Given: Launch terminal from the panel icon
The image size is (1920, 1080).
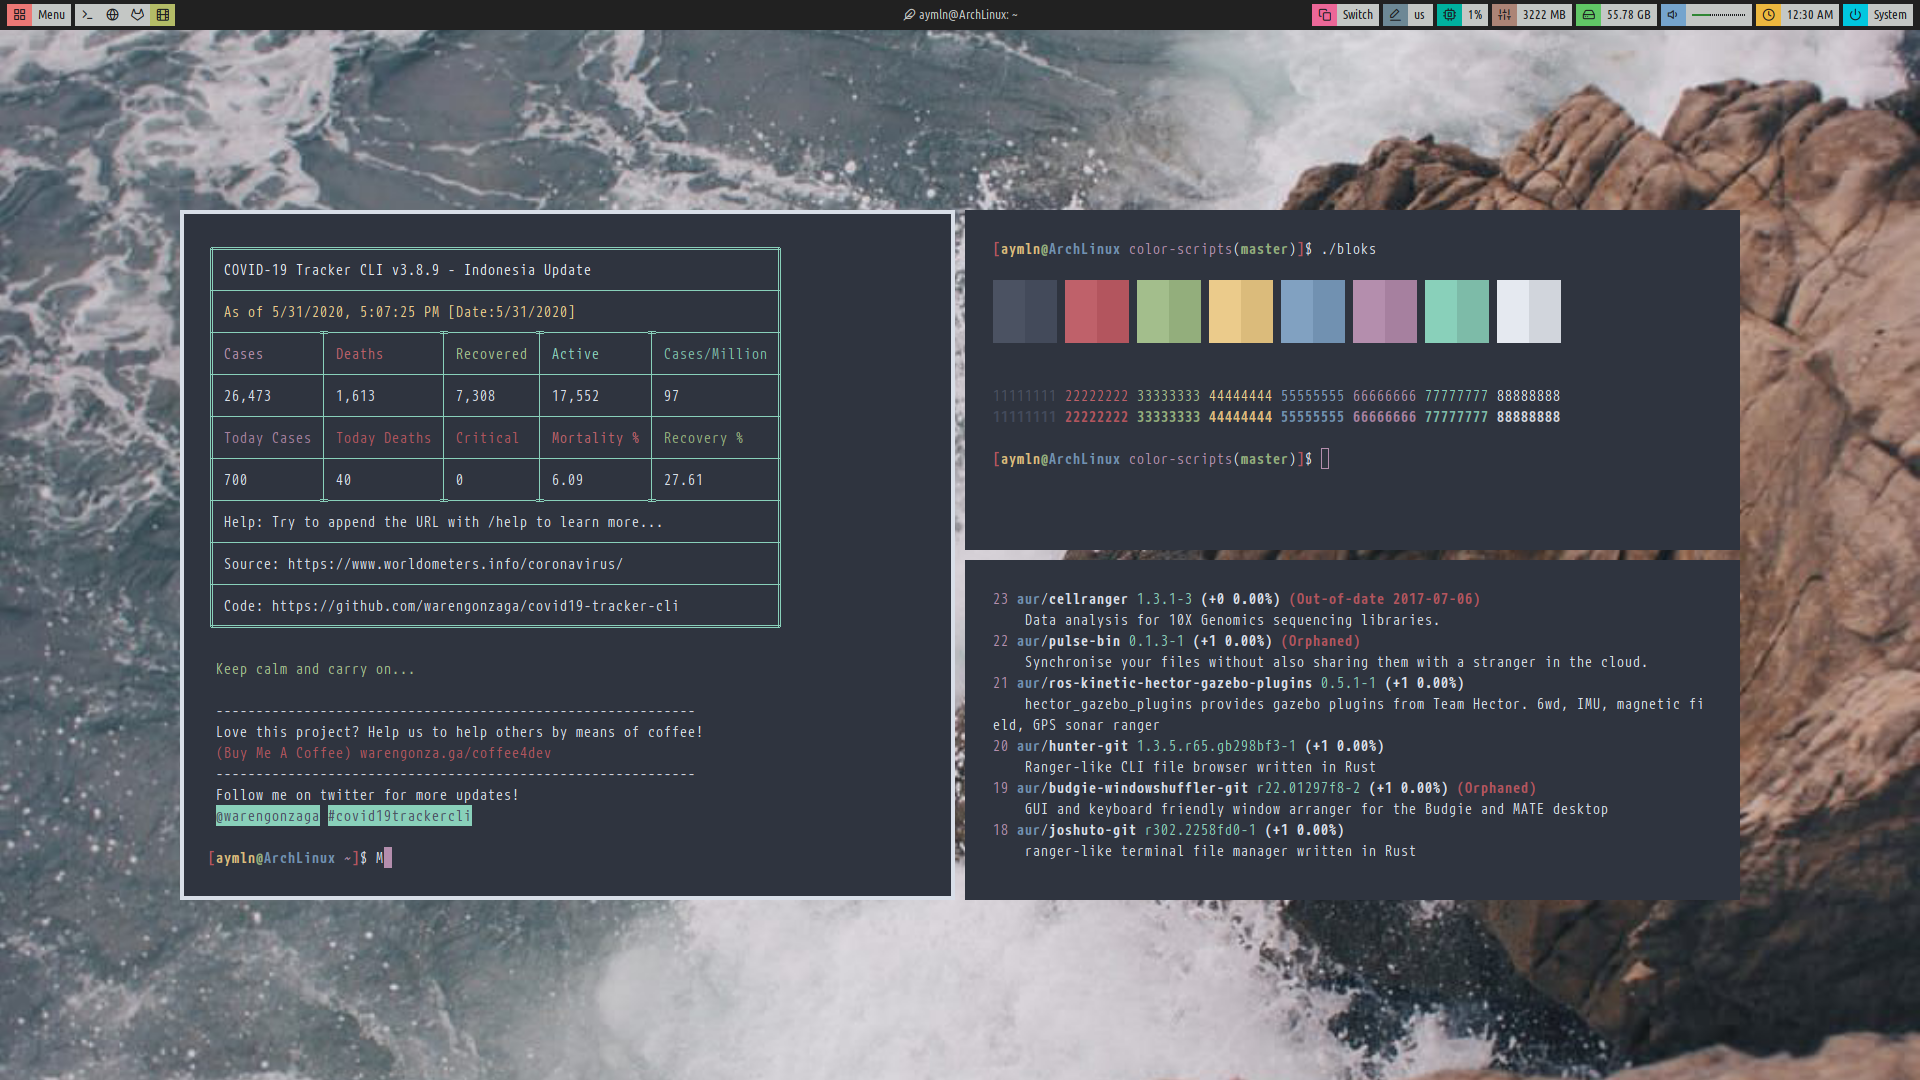Looking at the screenshot, I should (87, 15).
